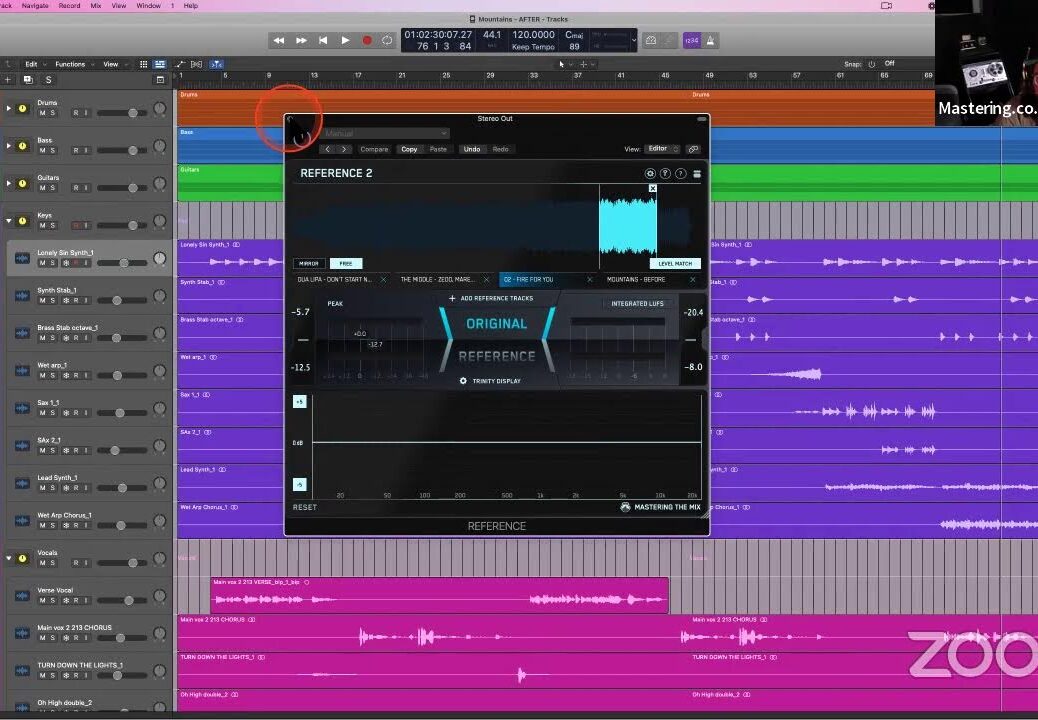Mute the Drums track
Viewport: 1038px width, 720px height.
pyautogui.click(x=43, y=113)
